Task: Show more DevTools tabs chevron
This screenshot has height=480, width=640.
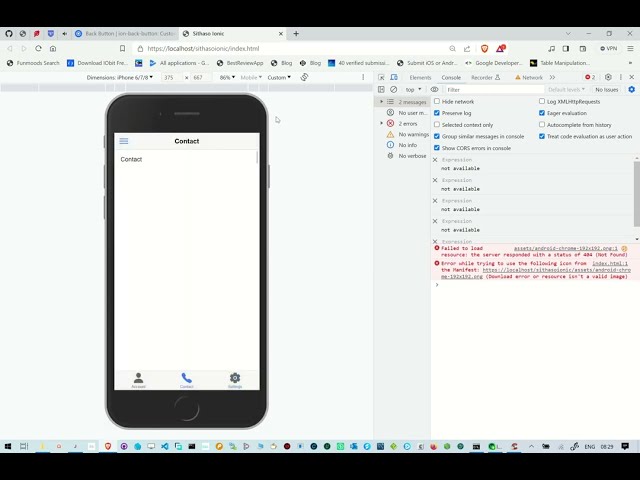Action: click(552, 77)
